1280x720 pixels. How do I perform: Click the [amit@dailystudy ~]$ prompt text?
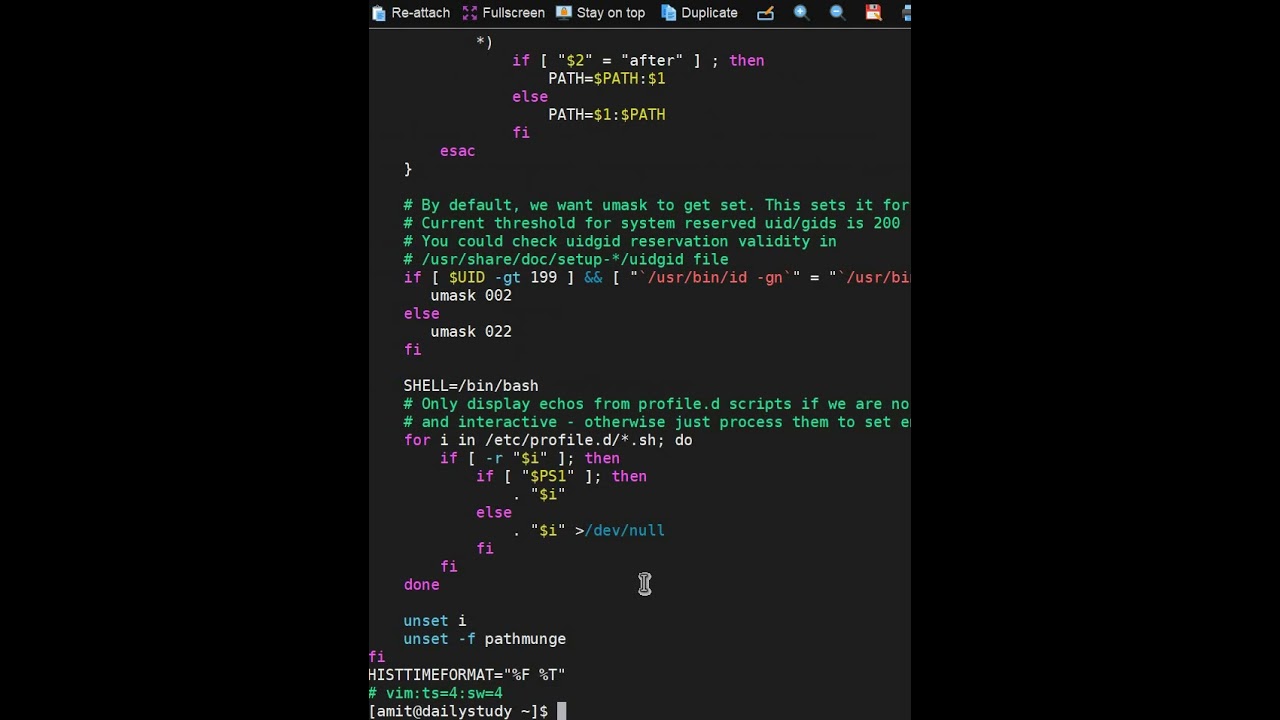(x=458, y=711)
